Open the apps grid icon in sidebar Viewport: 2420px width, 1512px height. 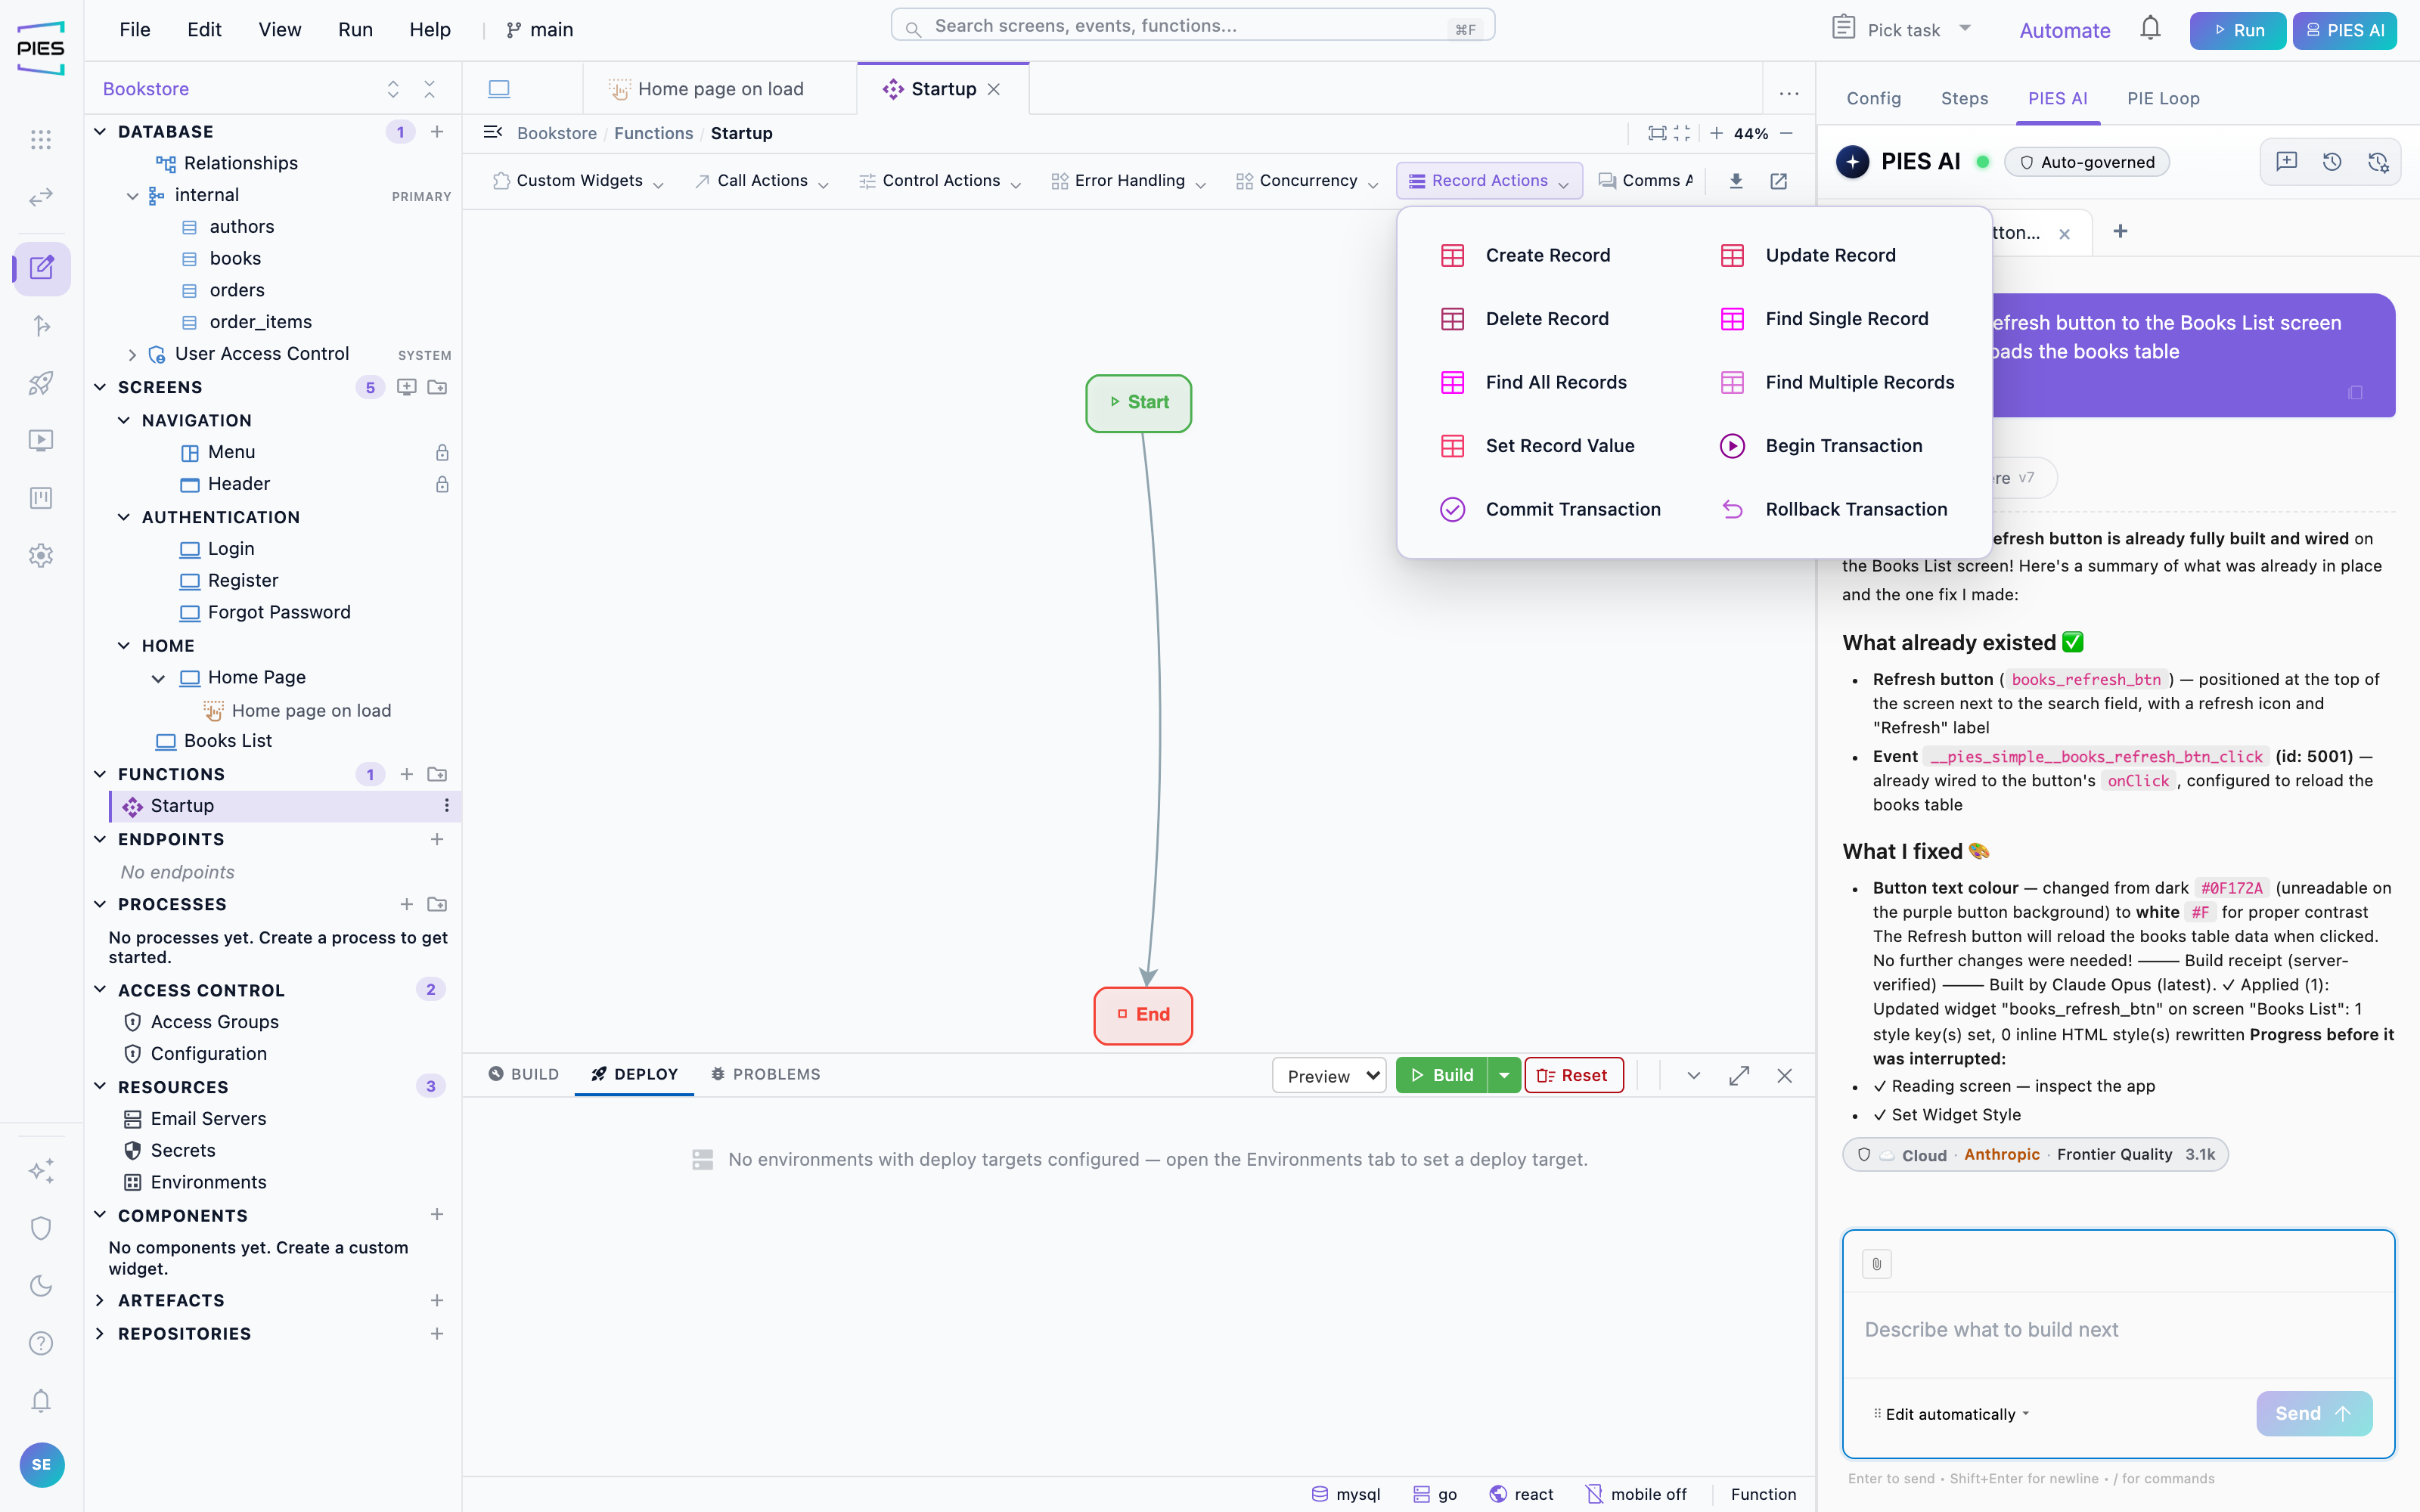41,139
